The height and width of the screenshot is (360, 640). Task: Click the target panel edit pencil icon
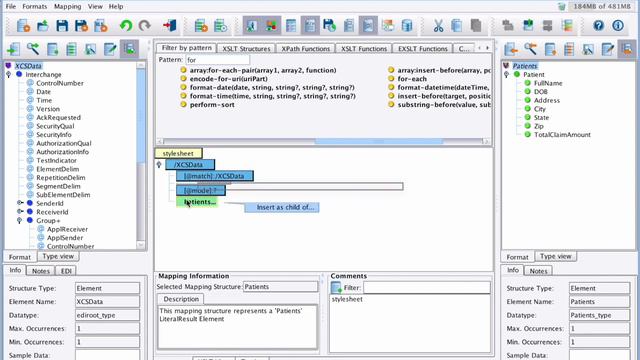pos(607,49)
